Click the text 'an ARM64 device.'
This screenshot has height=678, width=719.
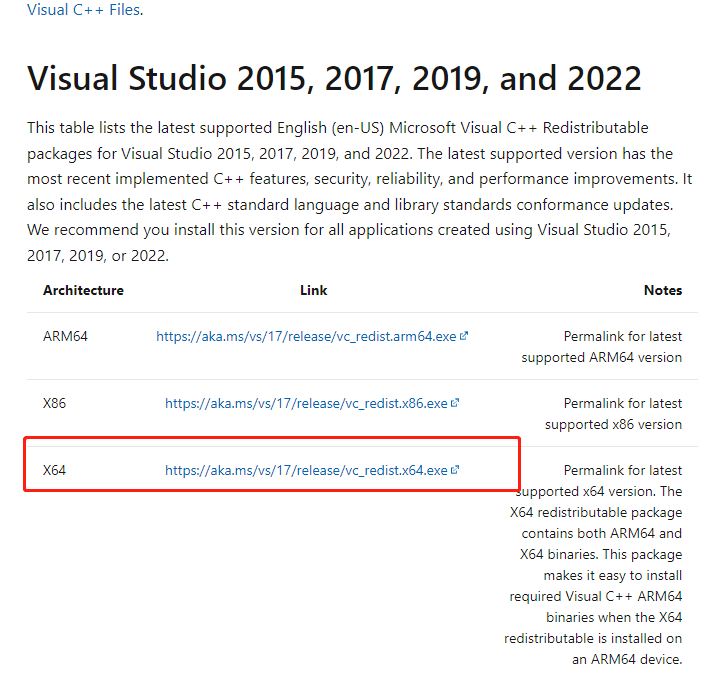pos(627,659)
